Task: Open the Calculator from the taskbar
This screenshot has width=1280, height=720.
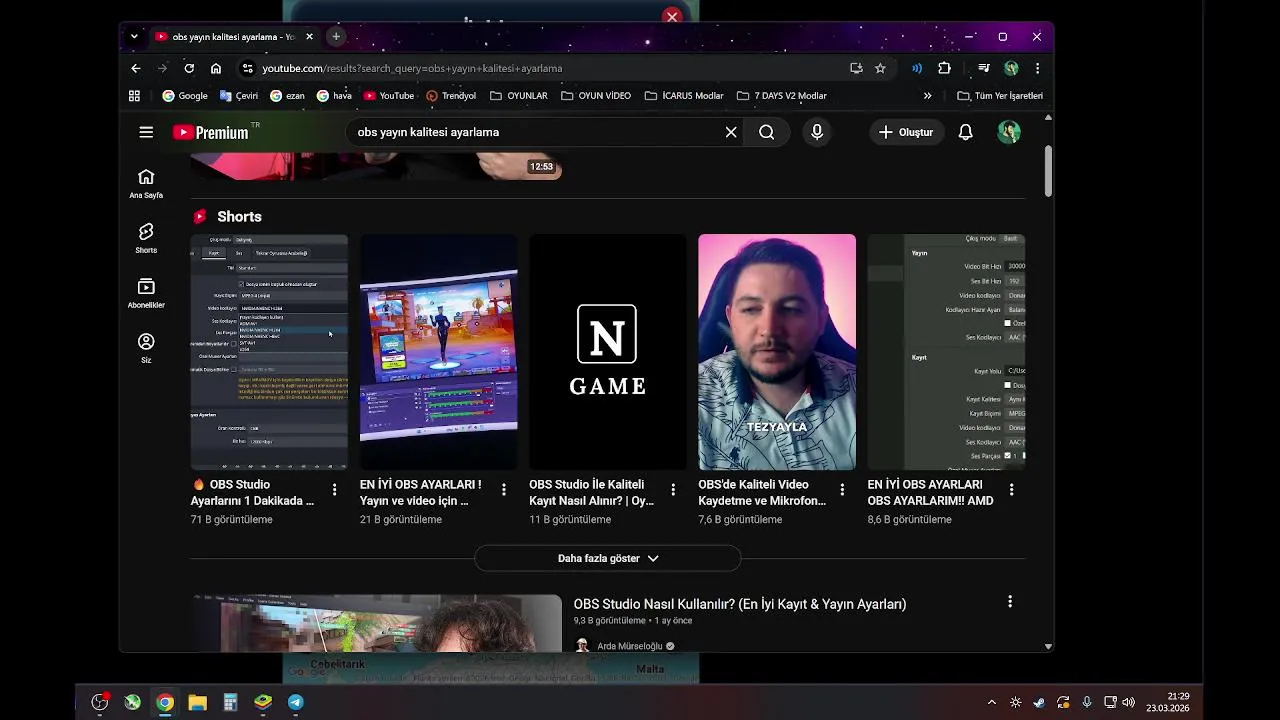Action: 230,703
